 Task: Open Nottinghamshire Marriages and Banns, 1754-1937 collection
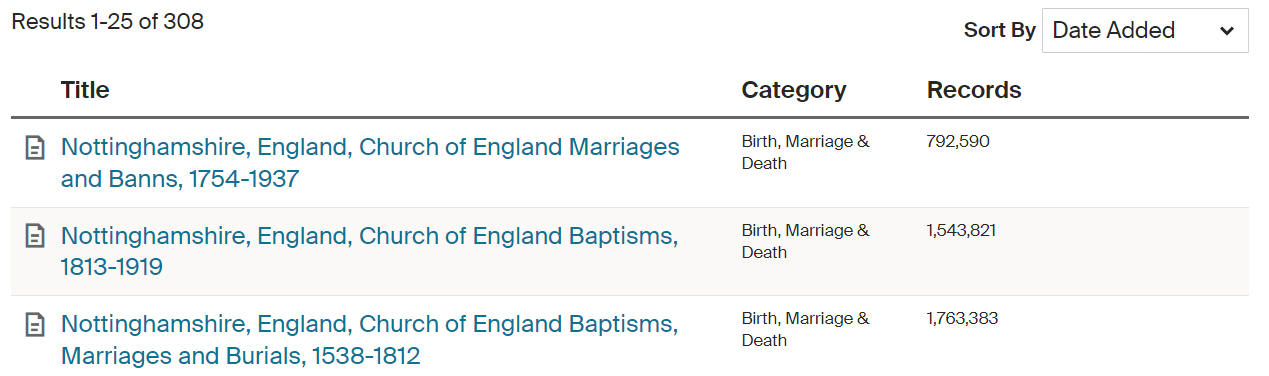[x=370, y=163]
